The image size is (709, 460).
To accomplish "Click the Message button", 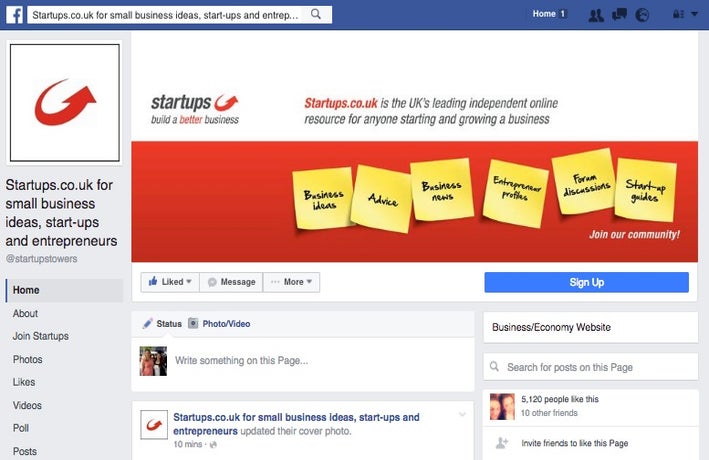I will [x=231, y=282].
